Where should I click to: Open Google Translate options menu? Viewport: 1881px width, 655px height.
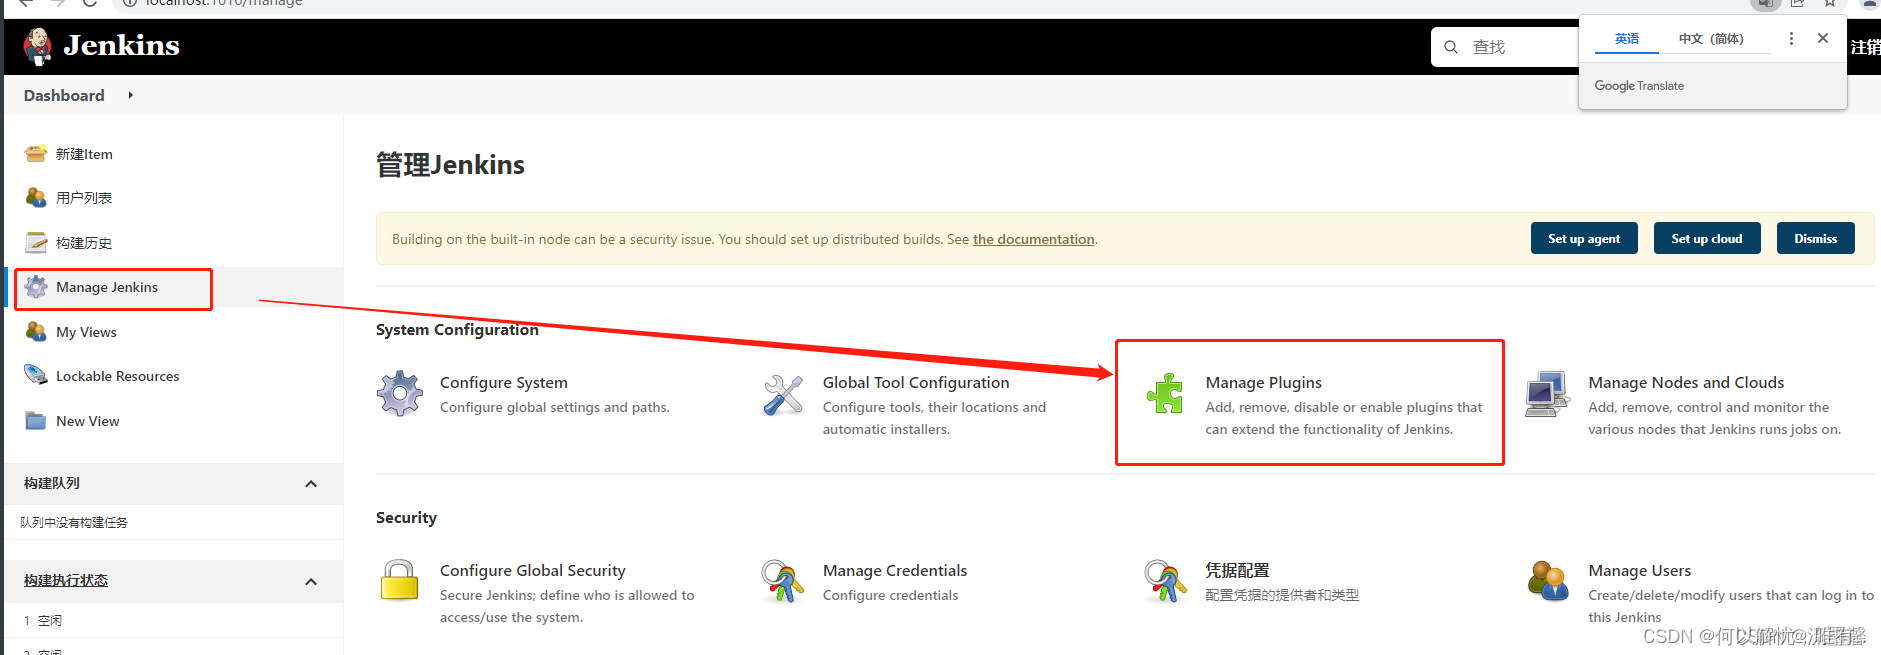point(1791,38)
